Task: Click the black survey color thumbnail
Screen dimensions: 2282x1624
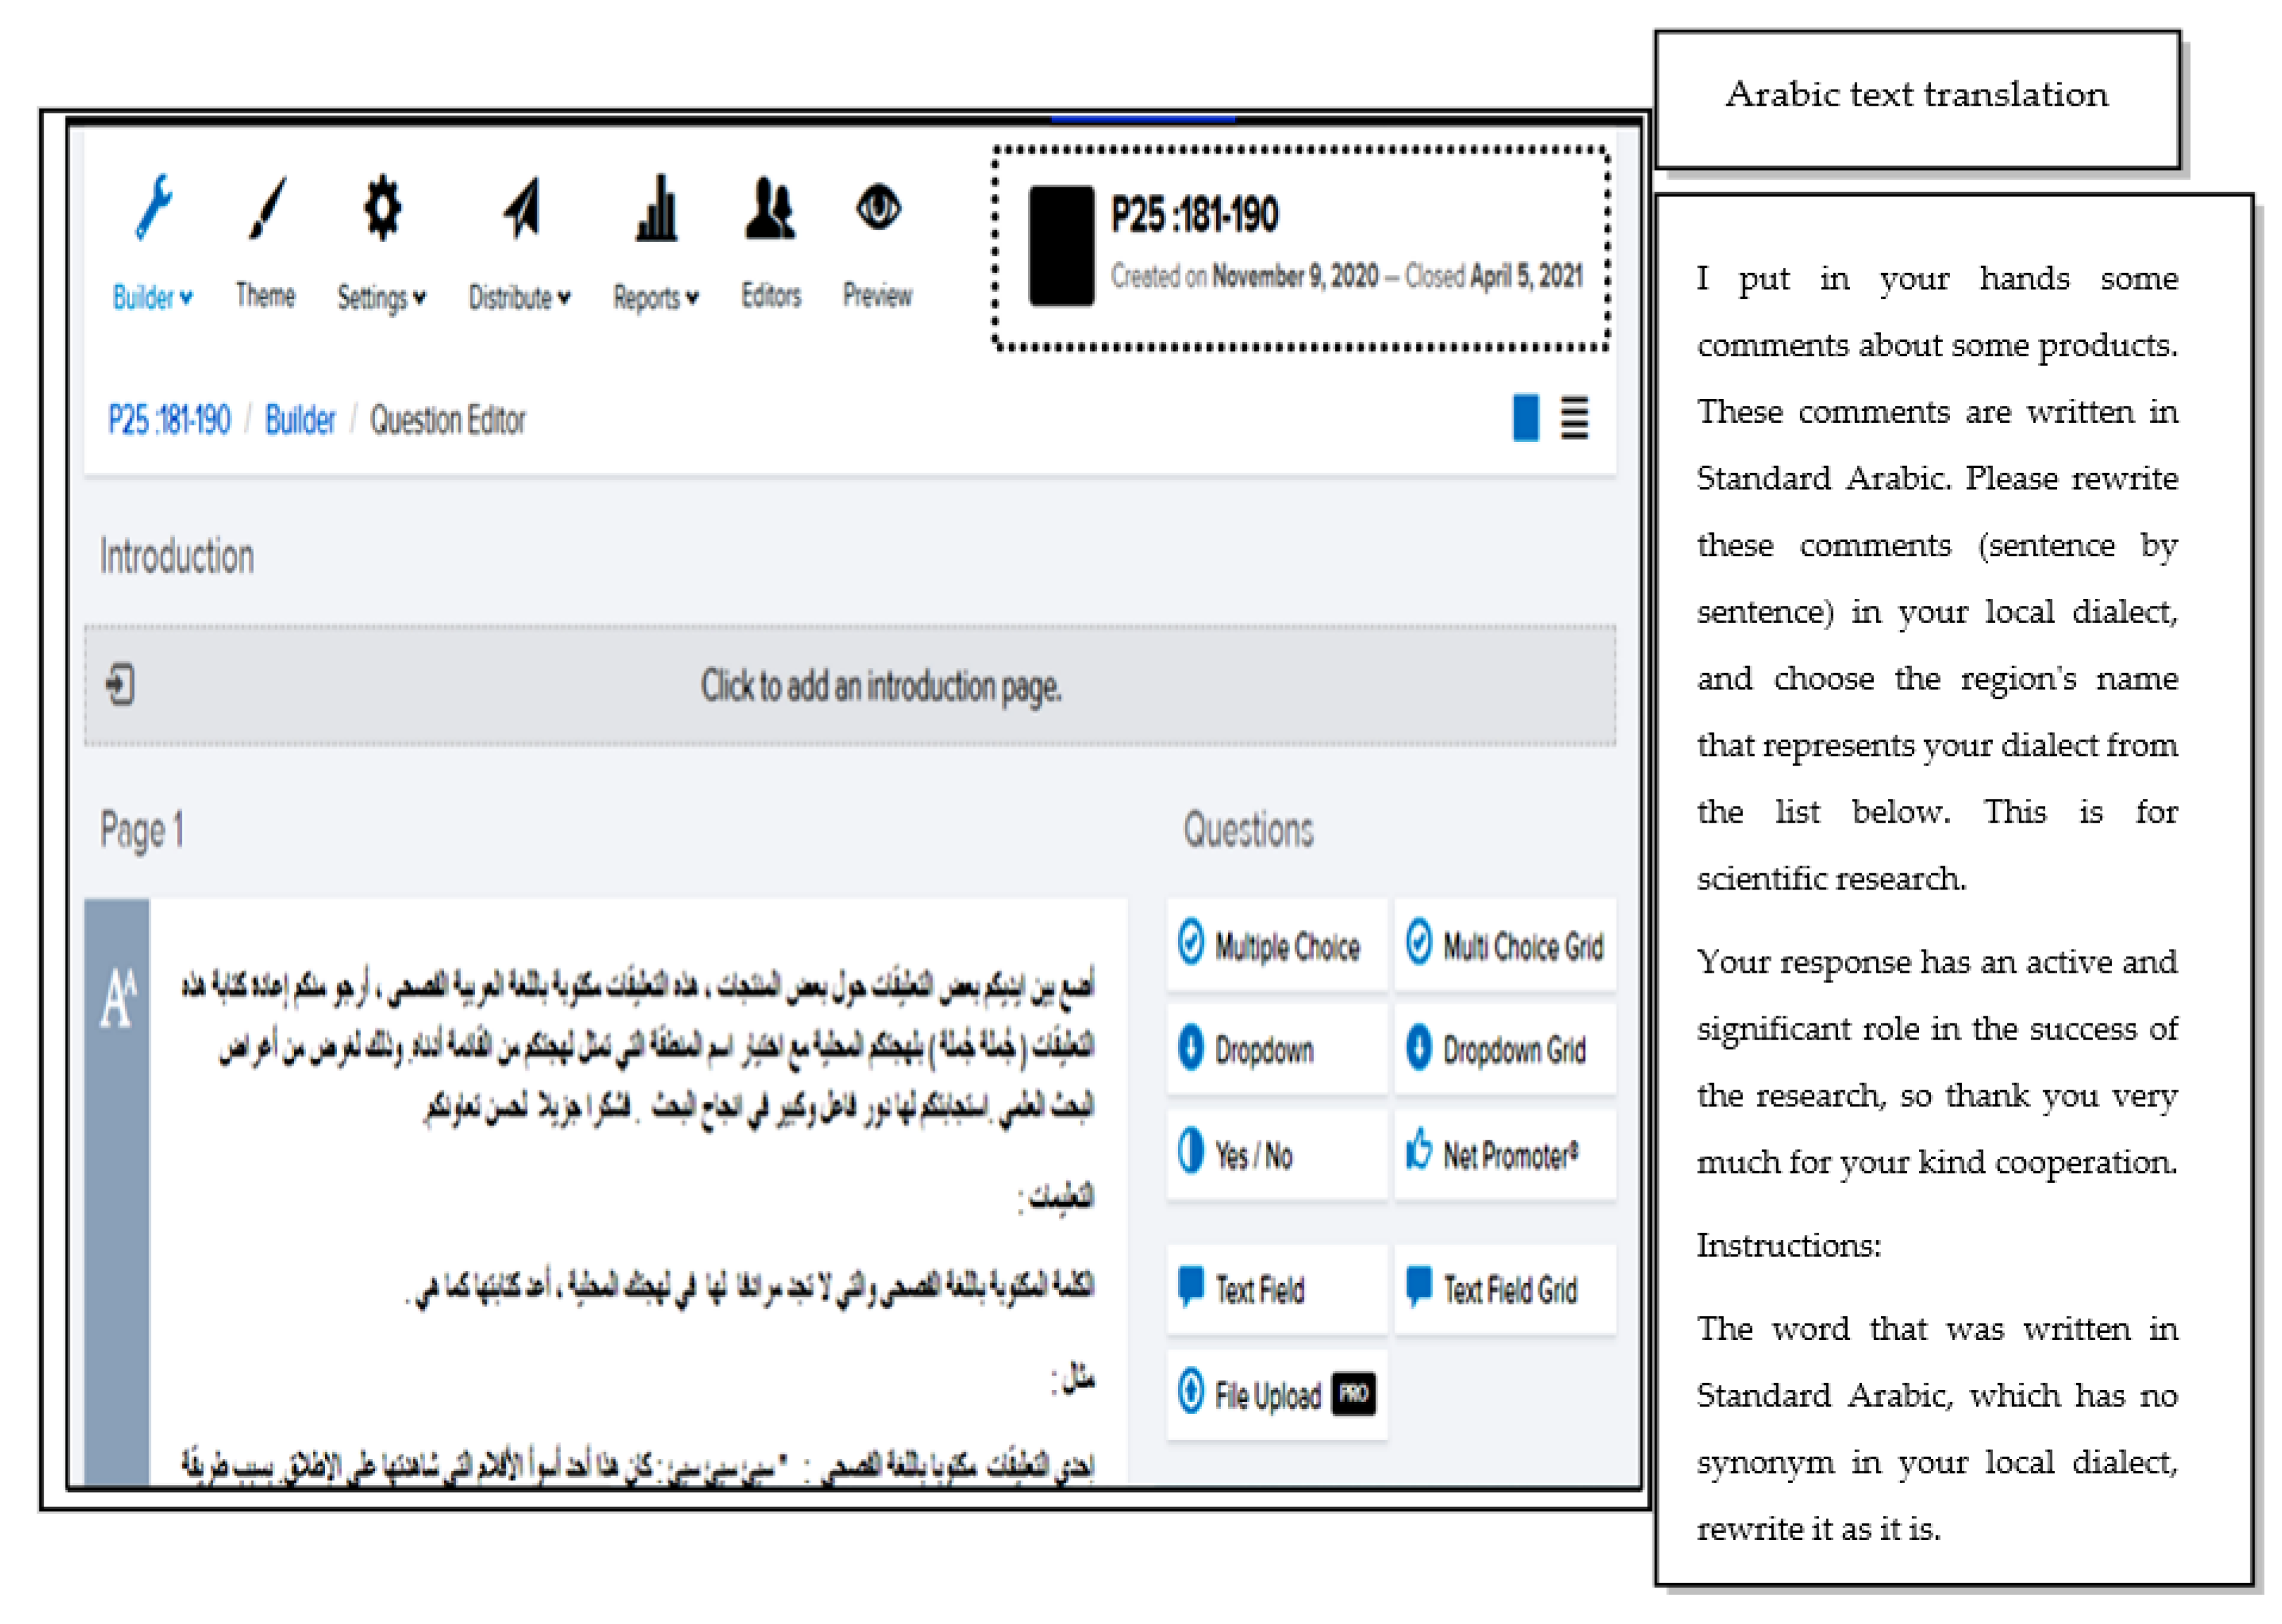Action: point(1060,245)
